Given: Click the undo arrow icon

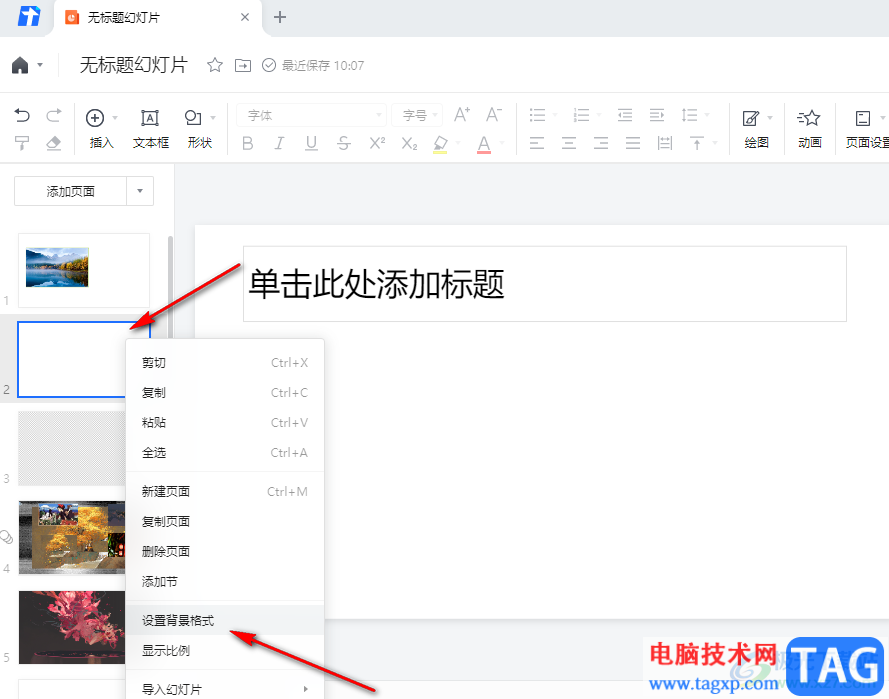Looking at the screenshot, I should tap(22, 116).
